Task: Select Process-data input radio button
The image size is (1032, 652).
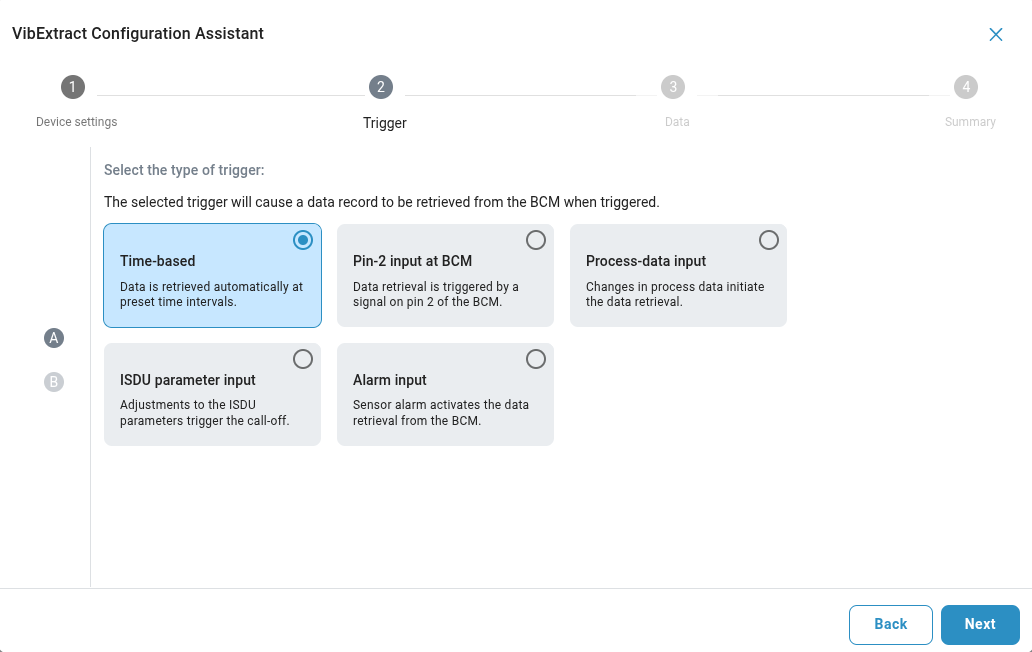Action: click(x=769, y=240)
